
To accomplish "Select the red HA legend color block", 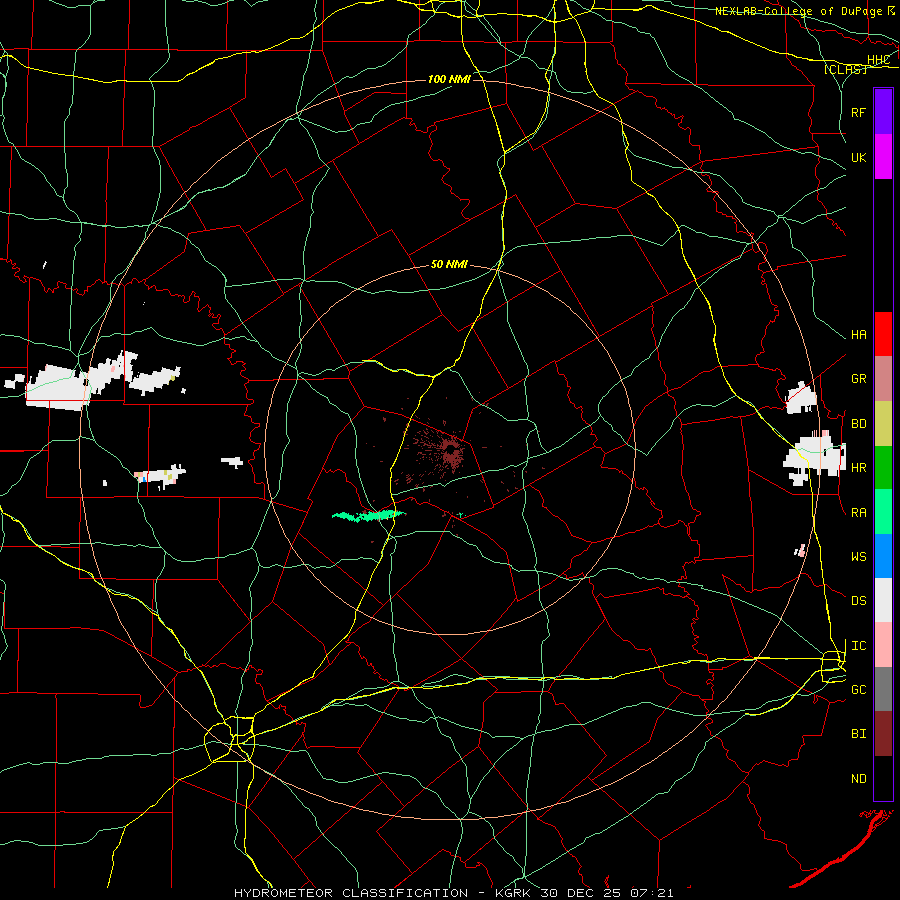I will coord(883,334).
